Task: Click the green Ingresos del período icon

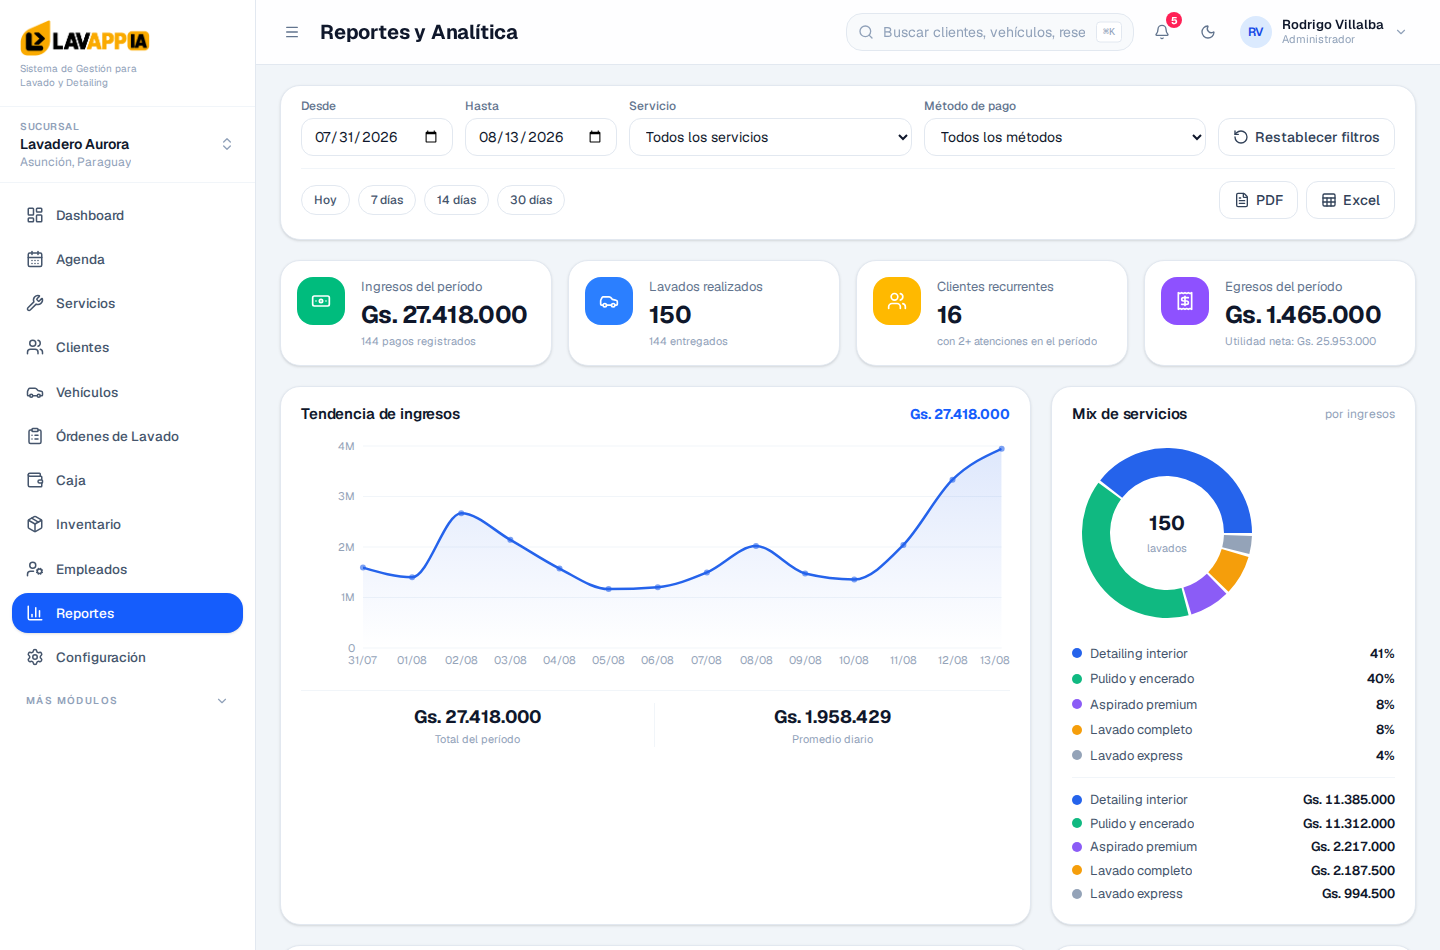Action: 321,301
